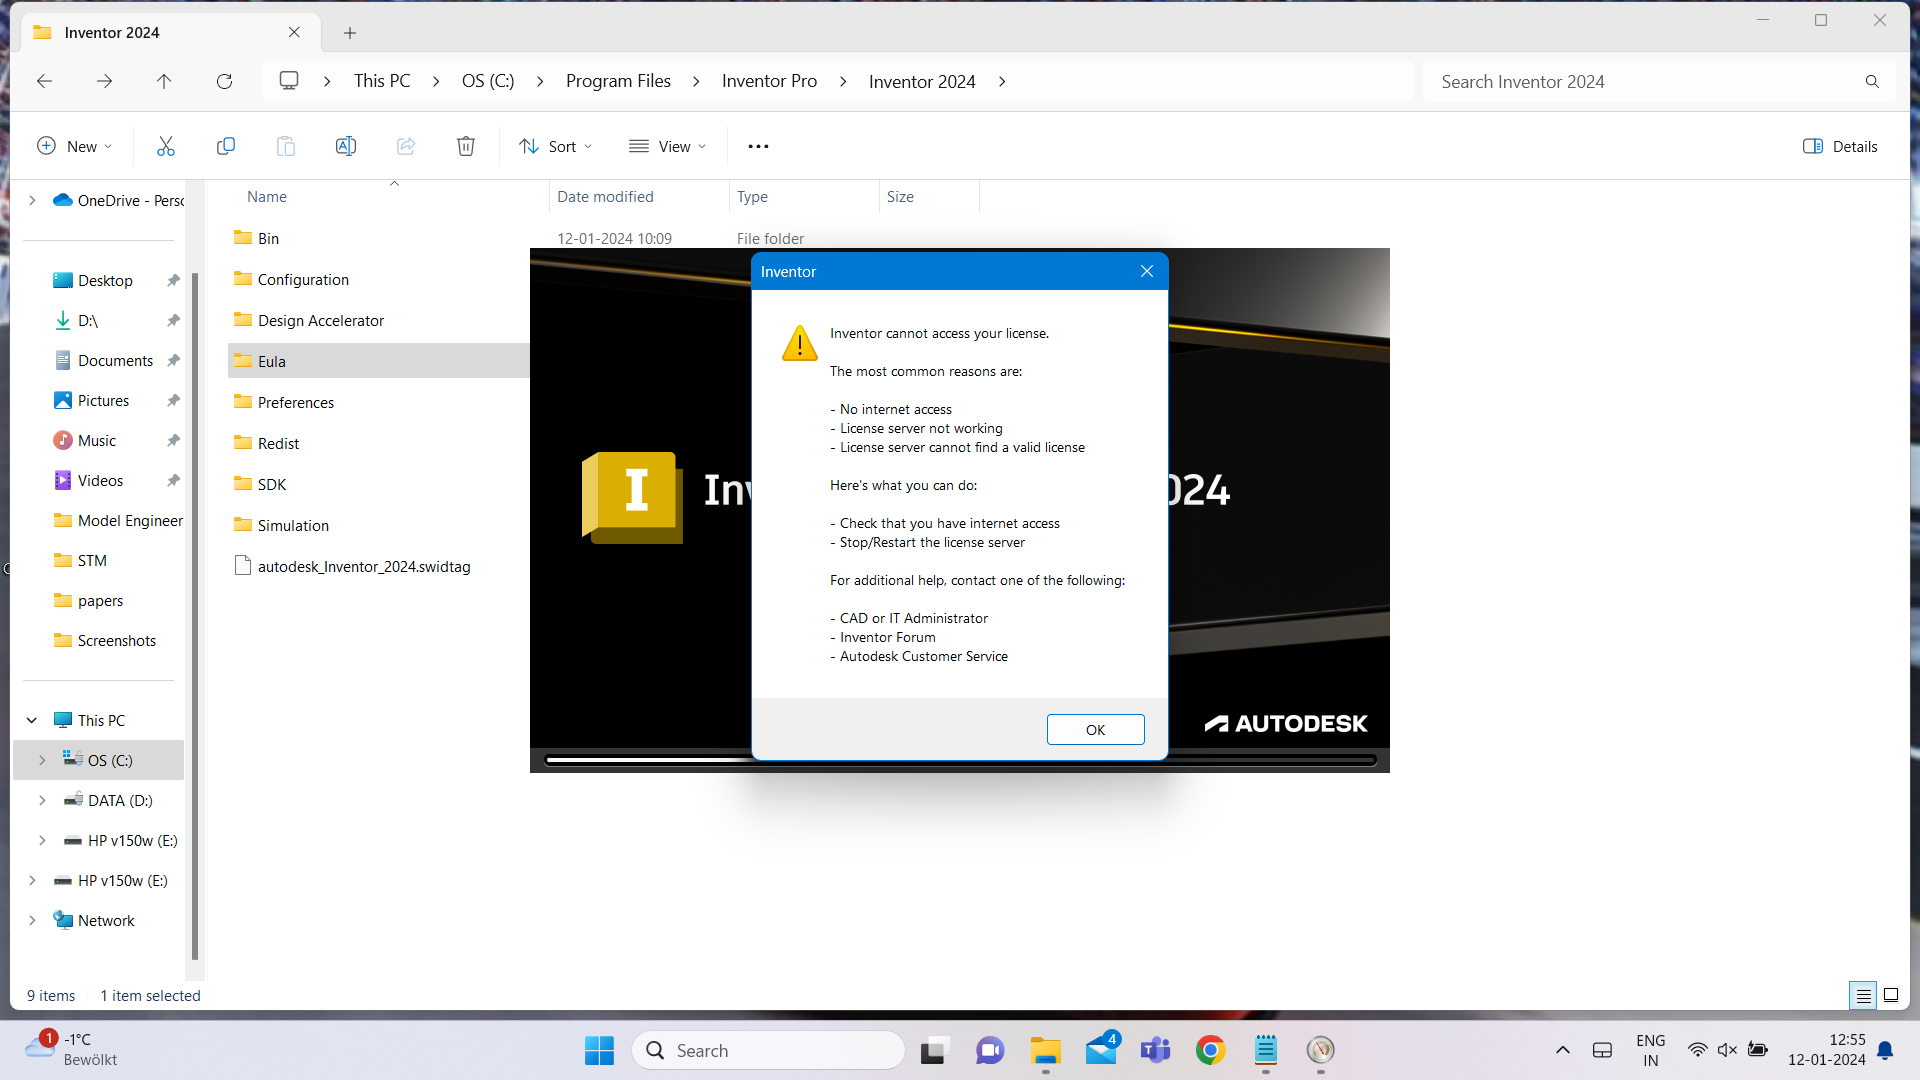Collapse This PC tree node
1920x1080 pixels.
tap(32, 720)
